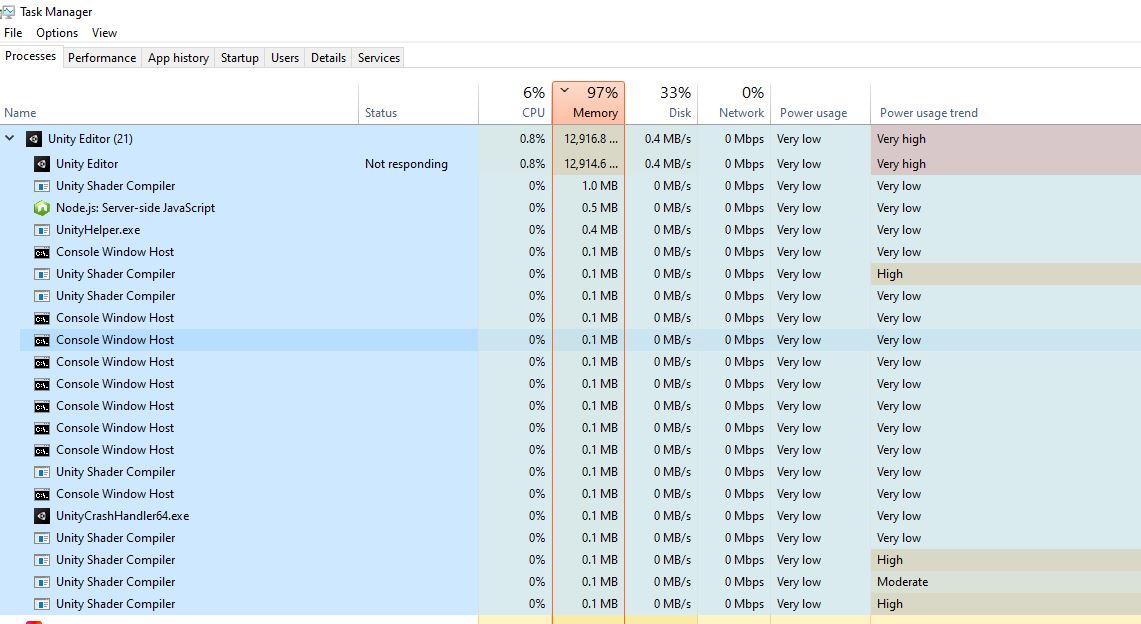Go to the Users tab
The width and height of the screenshot is (1141, 624).
[285, 58]
